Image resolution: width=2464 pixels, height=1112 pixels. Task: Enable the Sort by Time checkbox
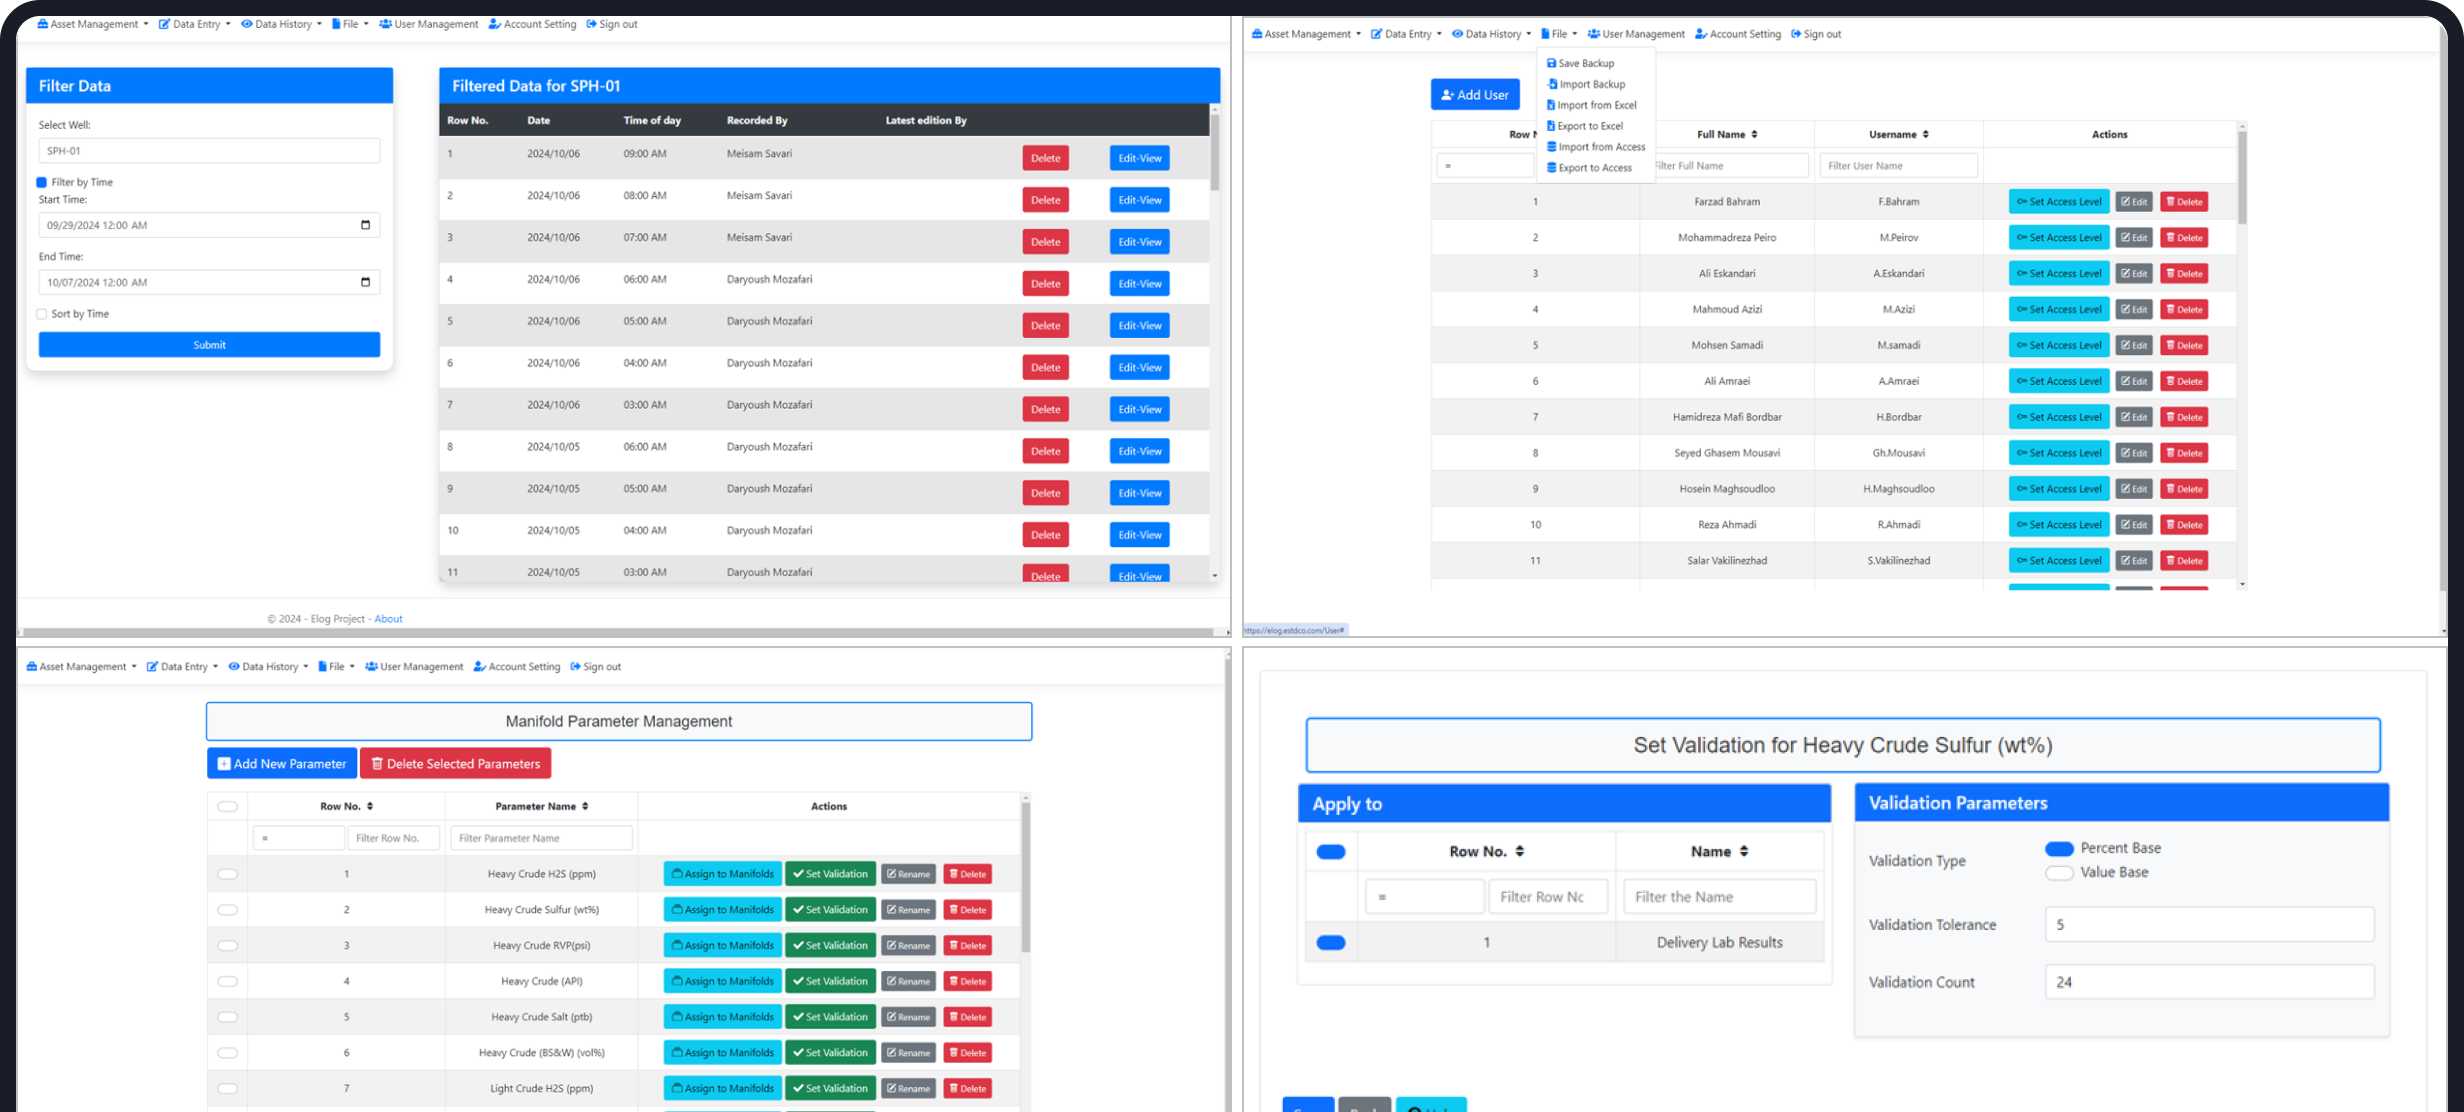(42, 314)
